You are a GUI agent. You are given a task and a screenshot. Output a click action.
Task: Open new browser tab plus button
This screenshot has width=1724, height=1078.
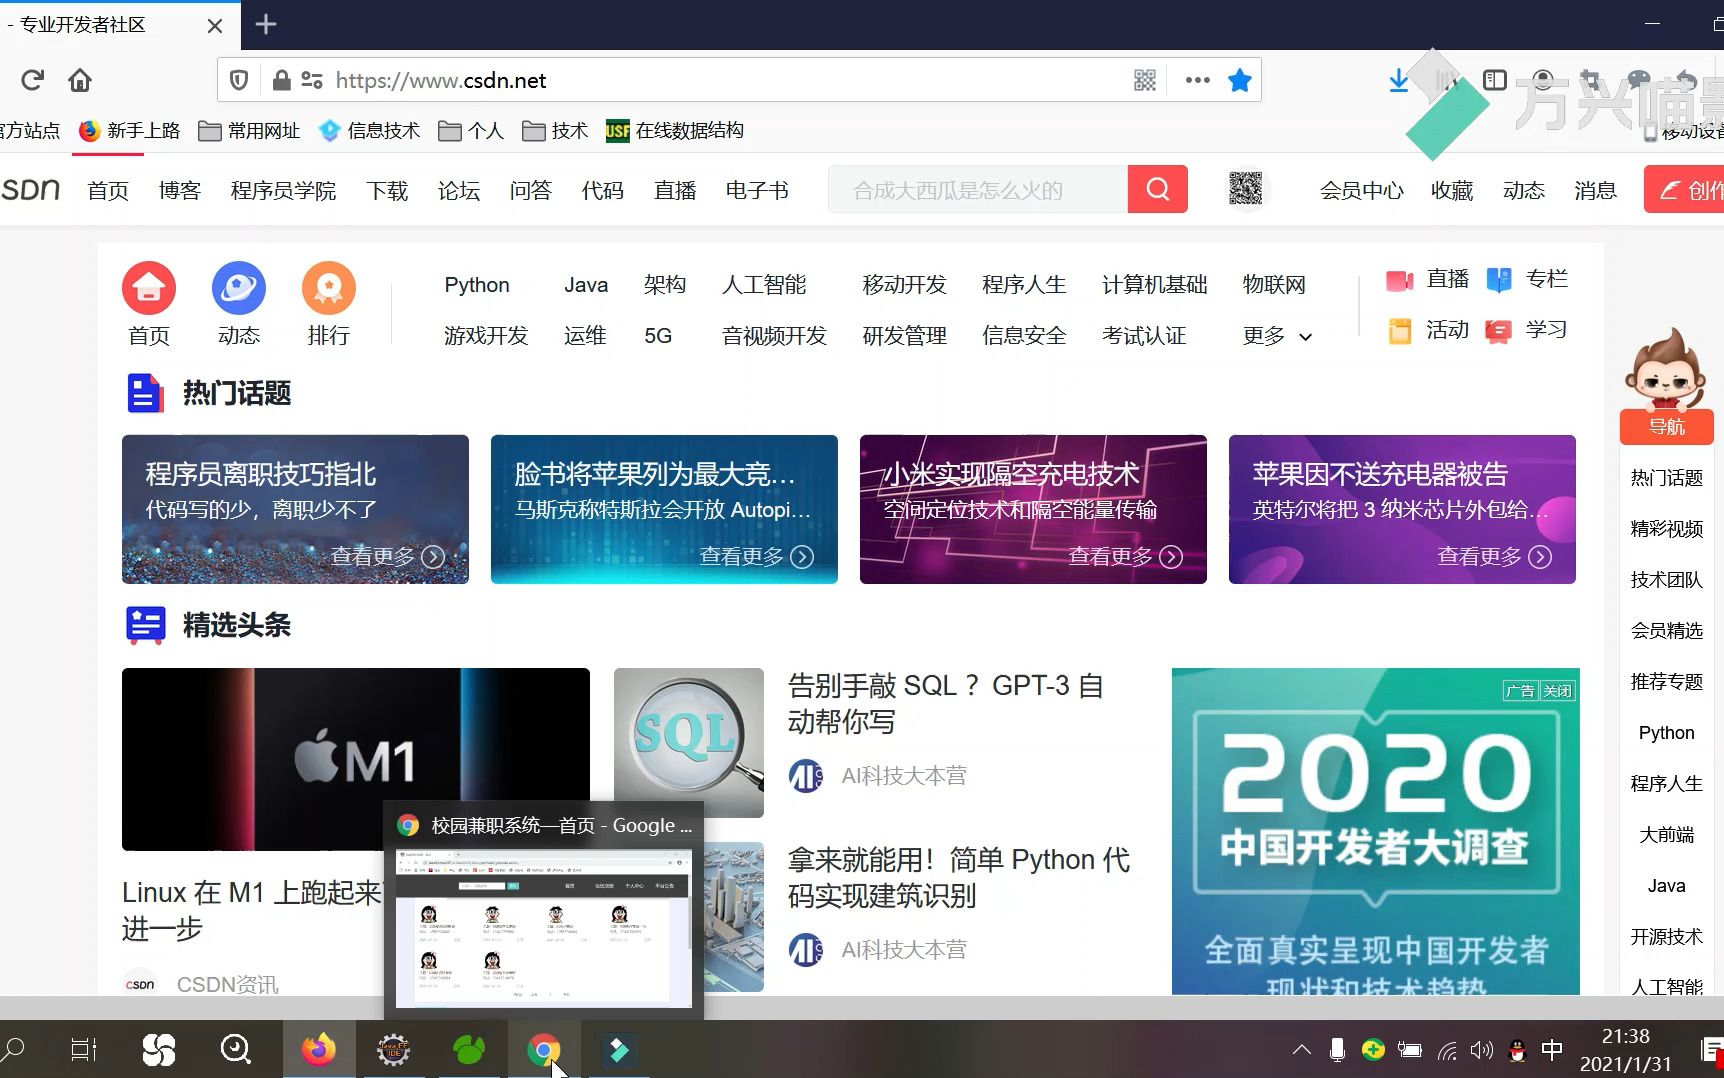[x=266, y=24]
